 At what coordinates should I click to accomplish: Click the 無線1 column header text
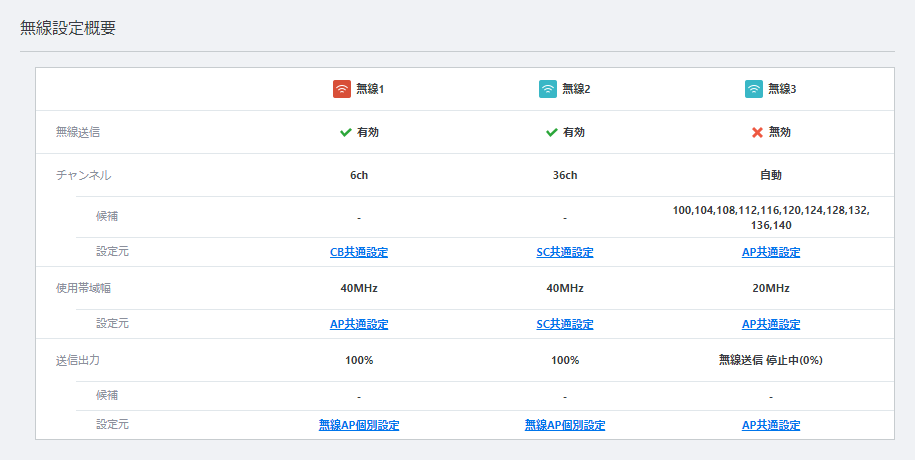pos(370,89)
